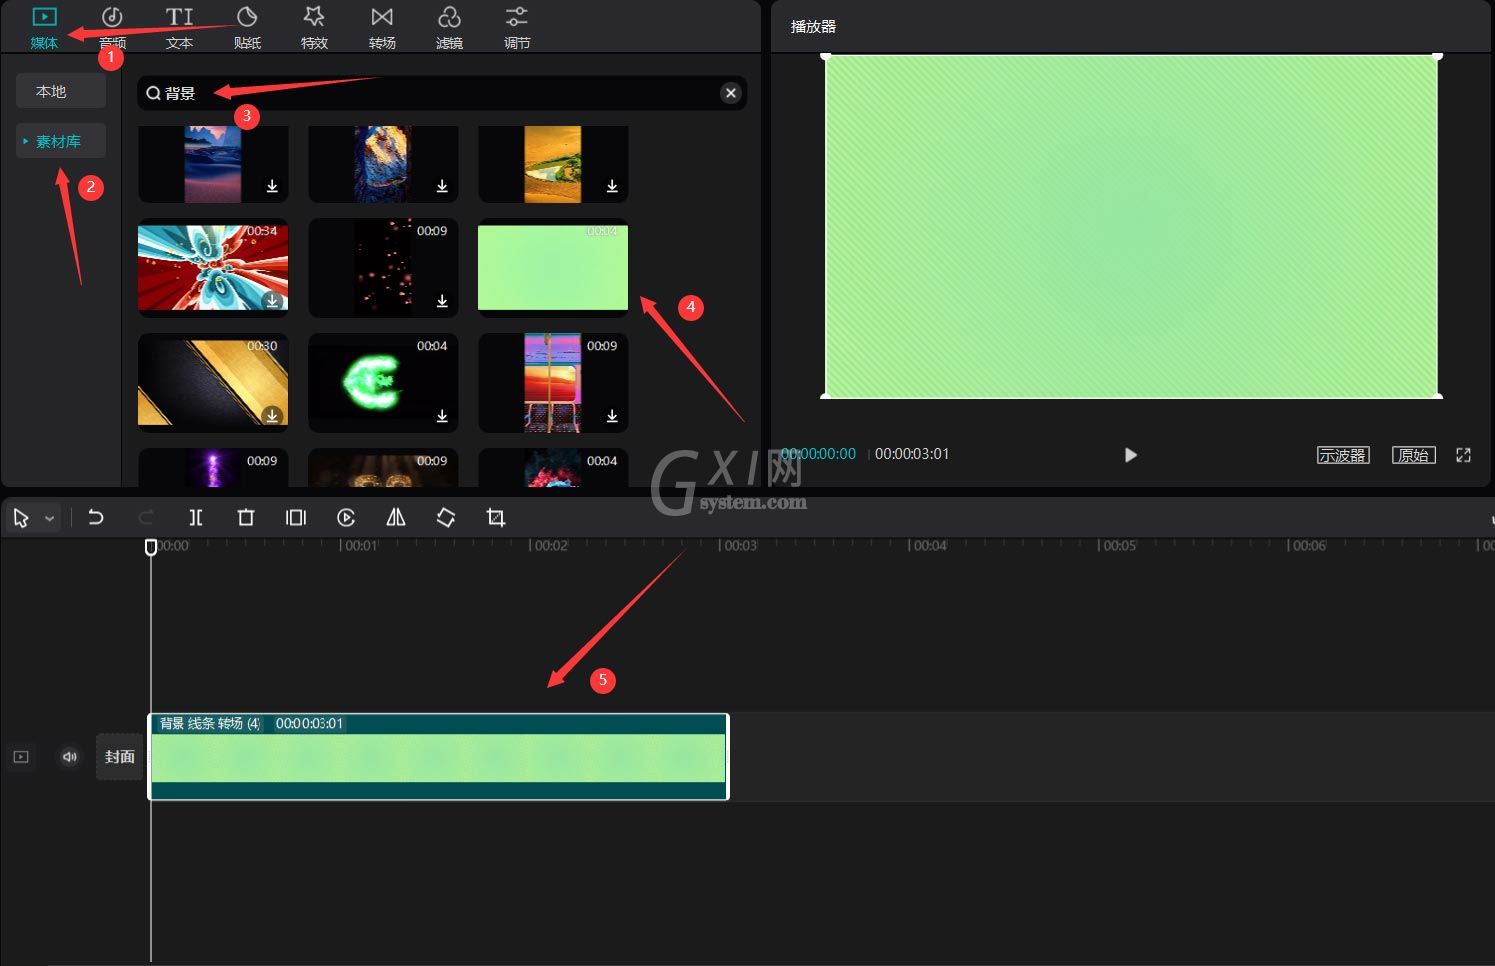Image resolution: width=1495 pixels, height=966 pixels.
Task: Click the 00:05 mark on timeline ruler
Action: point(1118,546)
